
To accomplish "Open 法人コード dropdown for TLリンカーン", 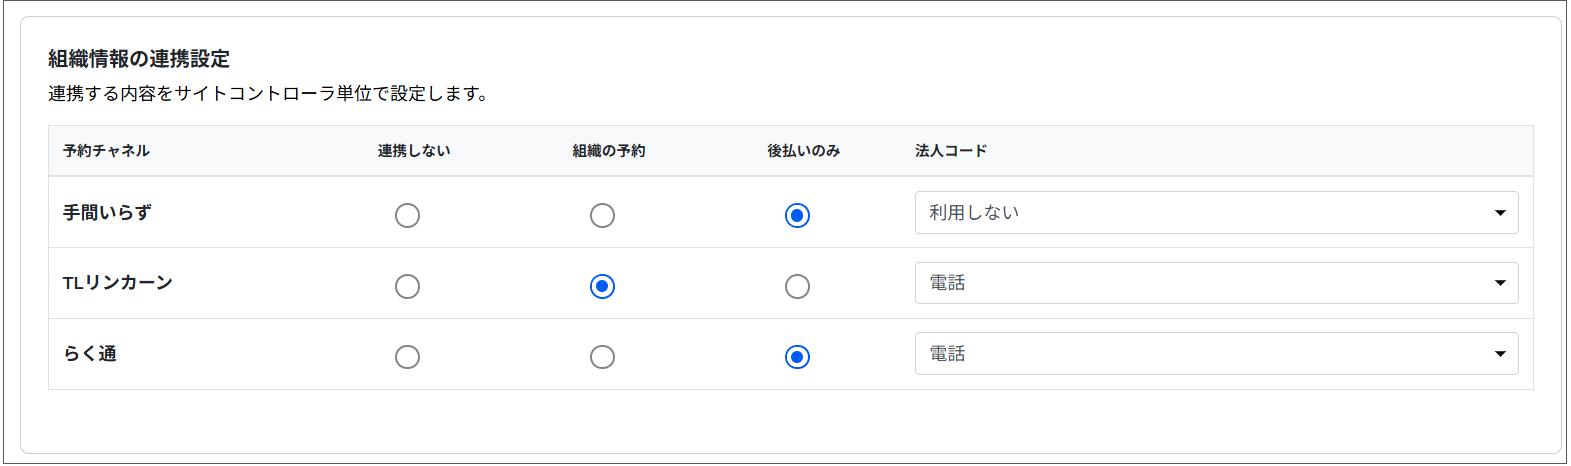I will (1216, 283).
